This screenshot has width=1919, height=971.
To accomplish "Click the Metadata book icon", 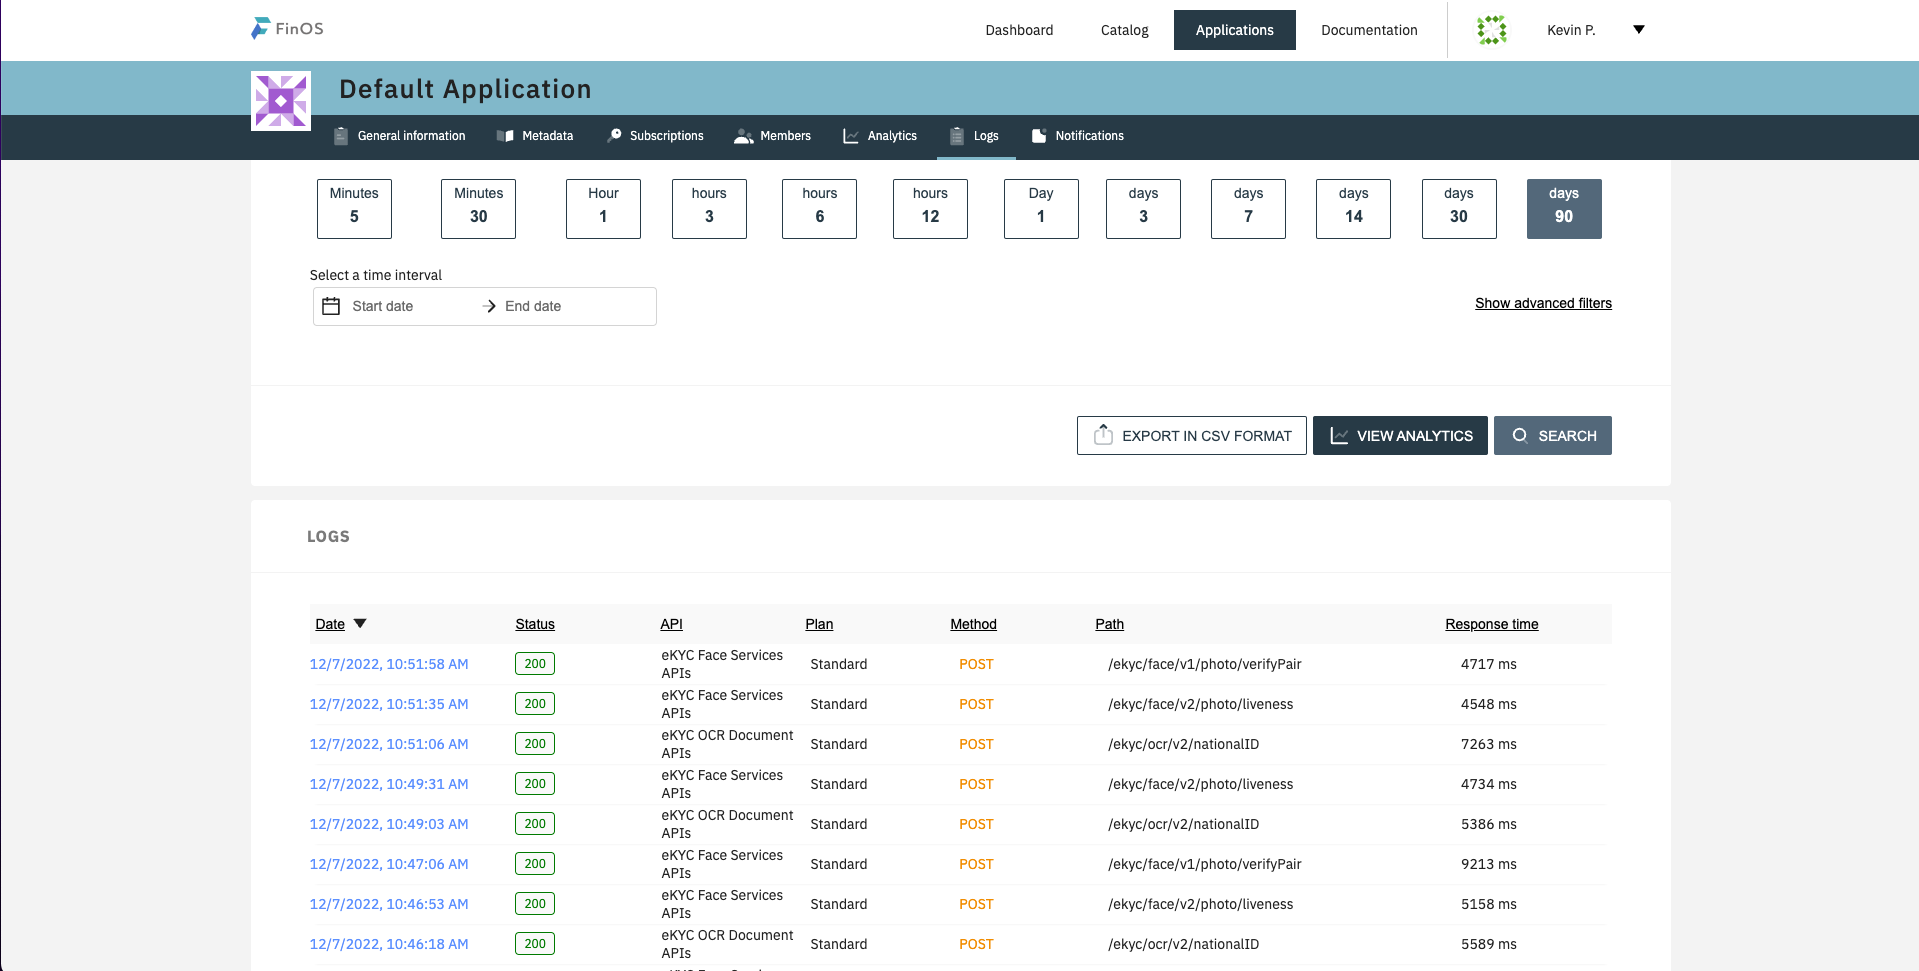I will (505, 136).
